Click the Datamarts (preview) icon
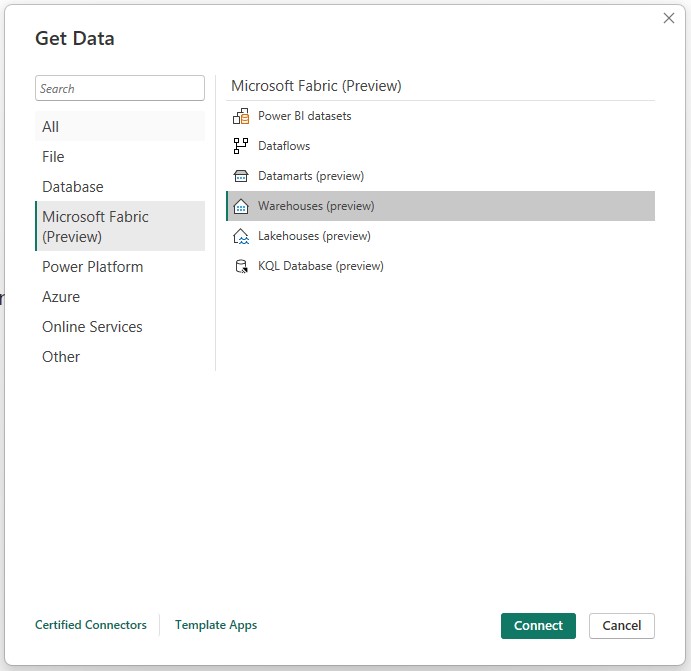691x671 pixels. coord(241,176)
